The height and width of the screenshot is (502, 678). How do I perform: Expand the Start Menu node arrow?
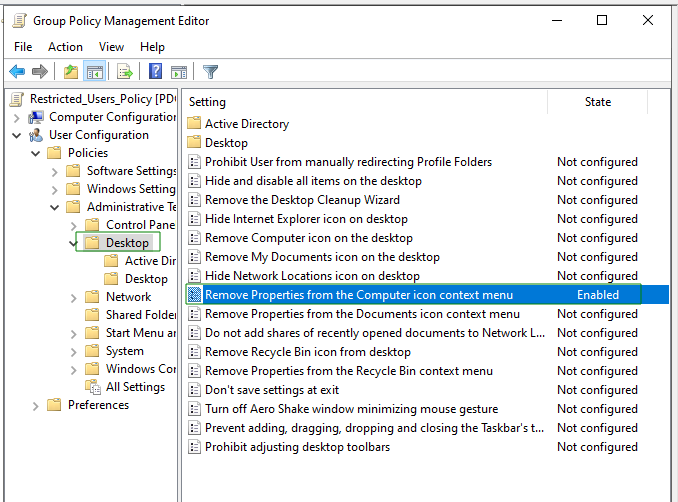[73, 334]
